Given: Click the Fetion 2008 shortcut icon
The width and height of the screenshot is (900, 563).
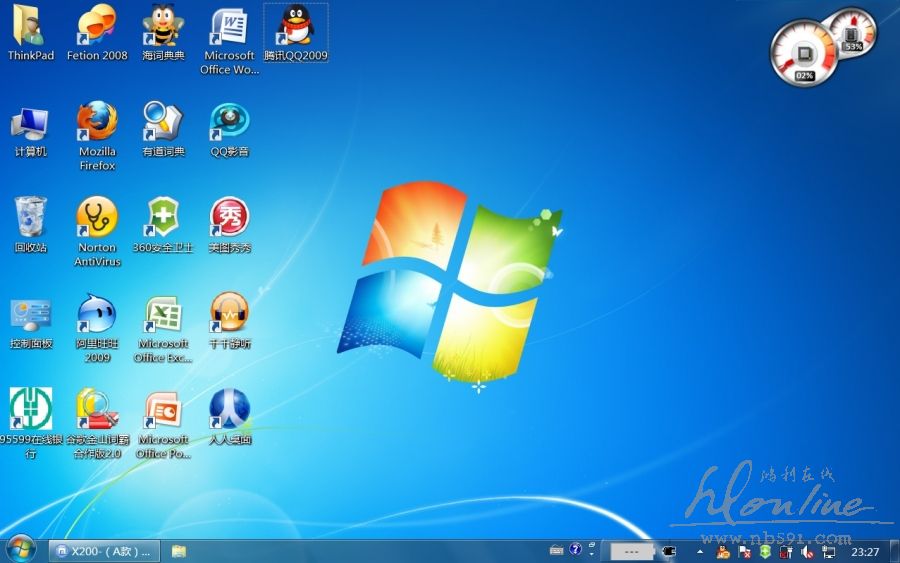Looking at the screenshot, I should pyautogui.click(x=97, y=26).
